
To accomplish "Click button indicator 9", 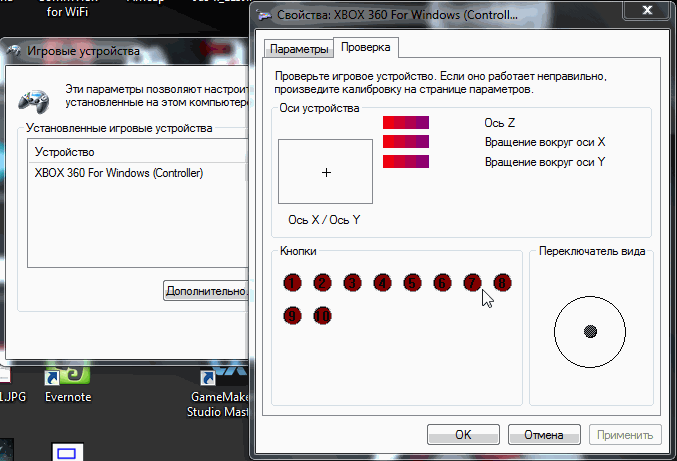I will (x=292, y=316).
